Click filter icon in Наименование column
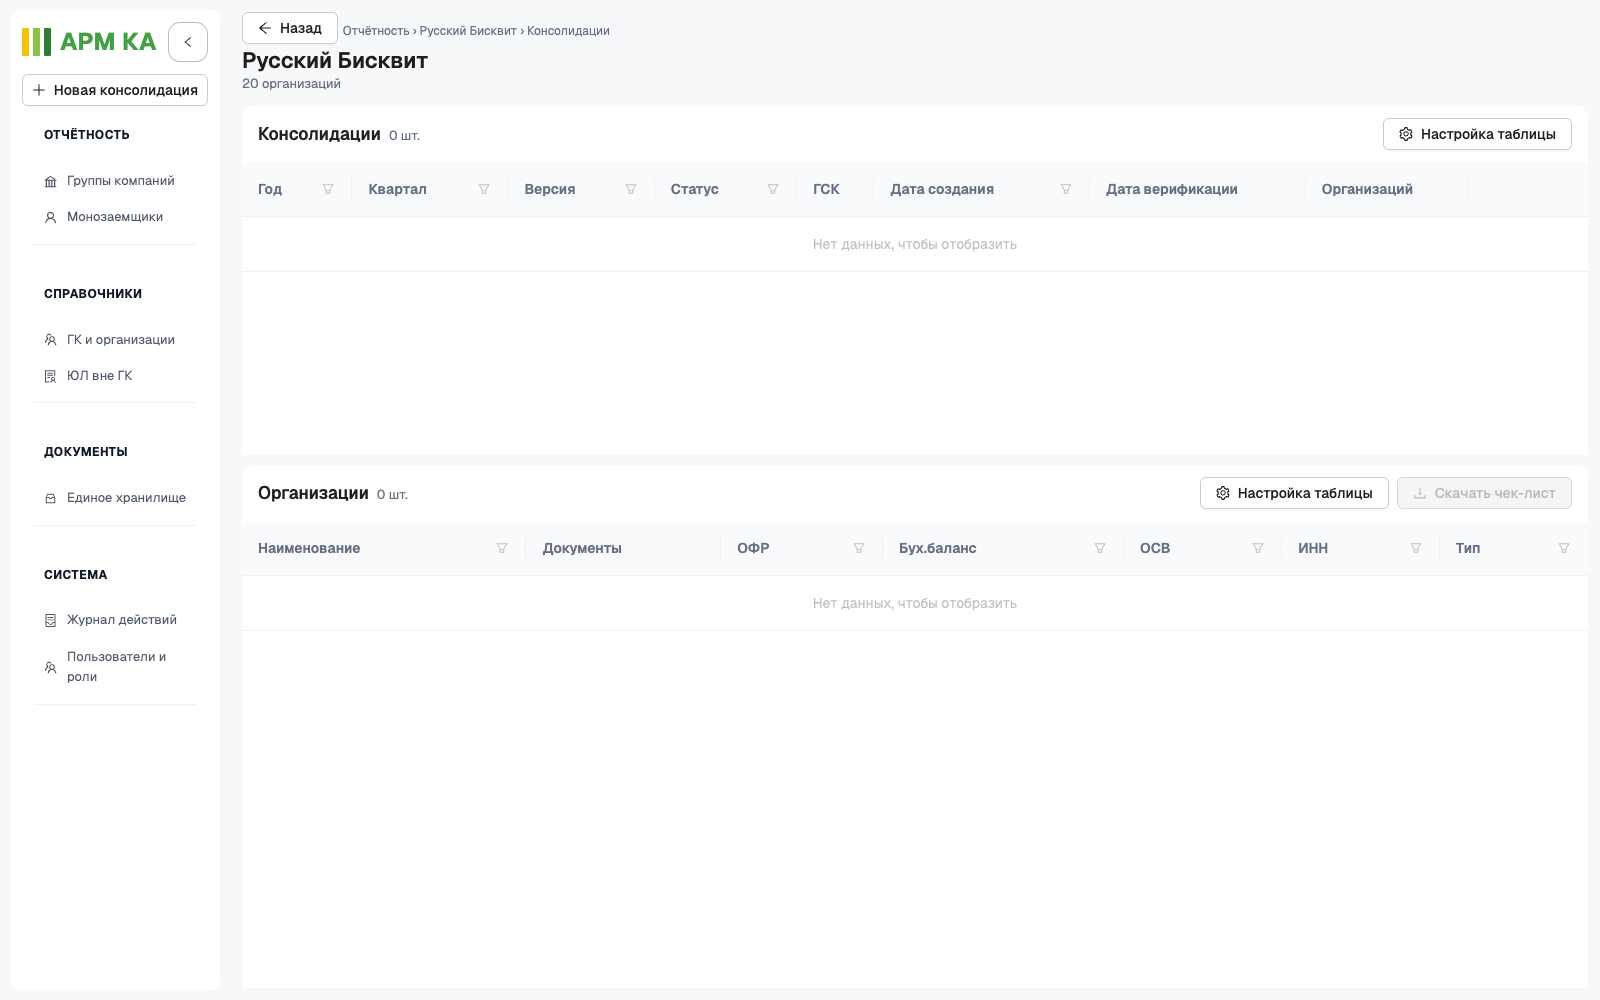This screenshot has width=1600, height=1000. 502,548
